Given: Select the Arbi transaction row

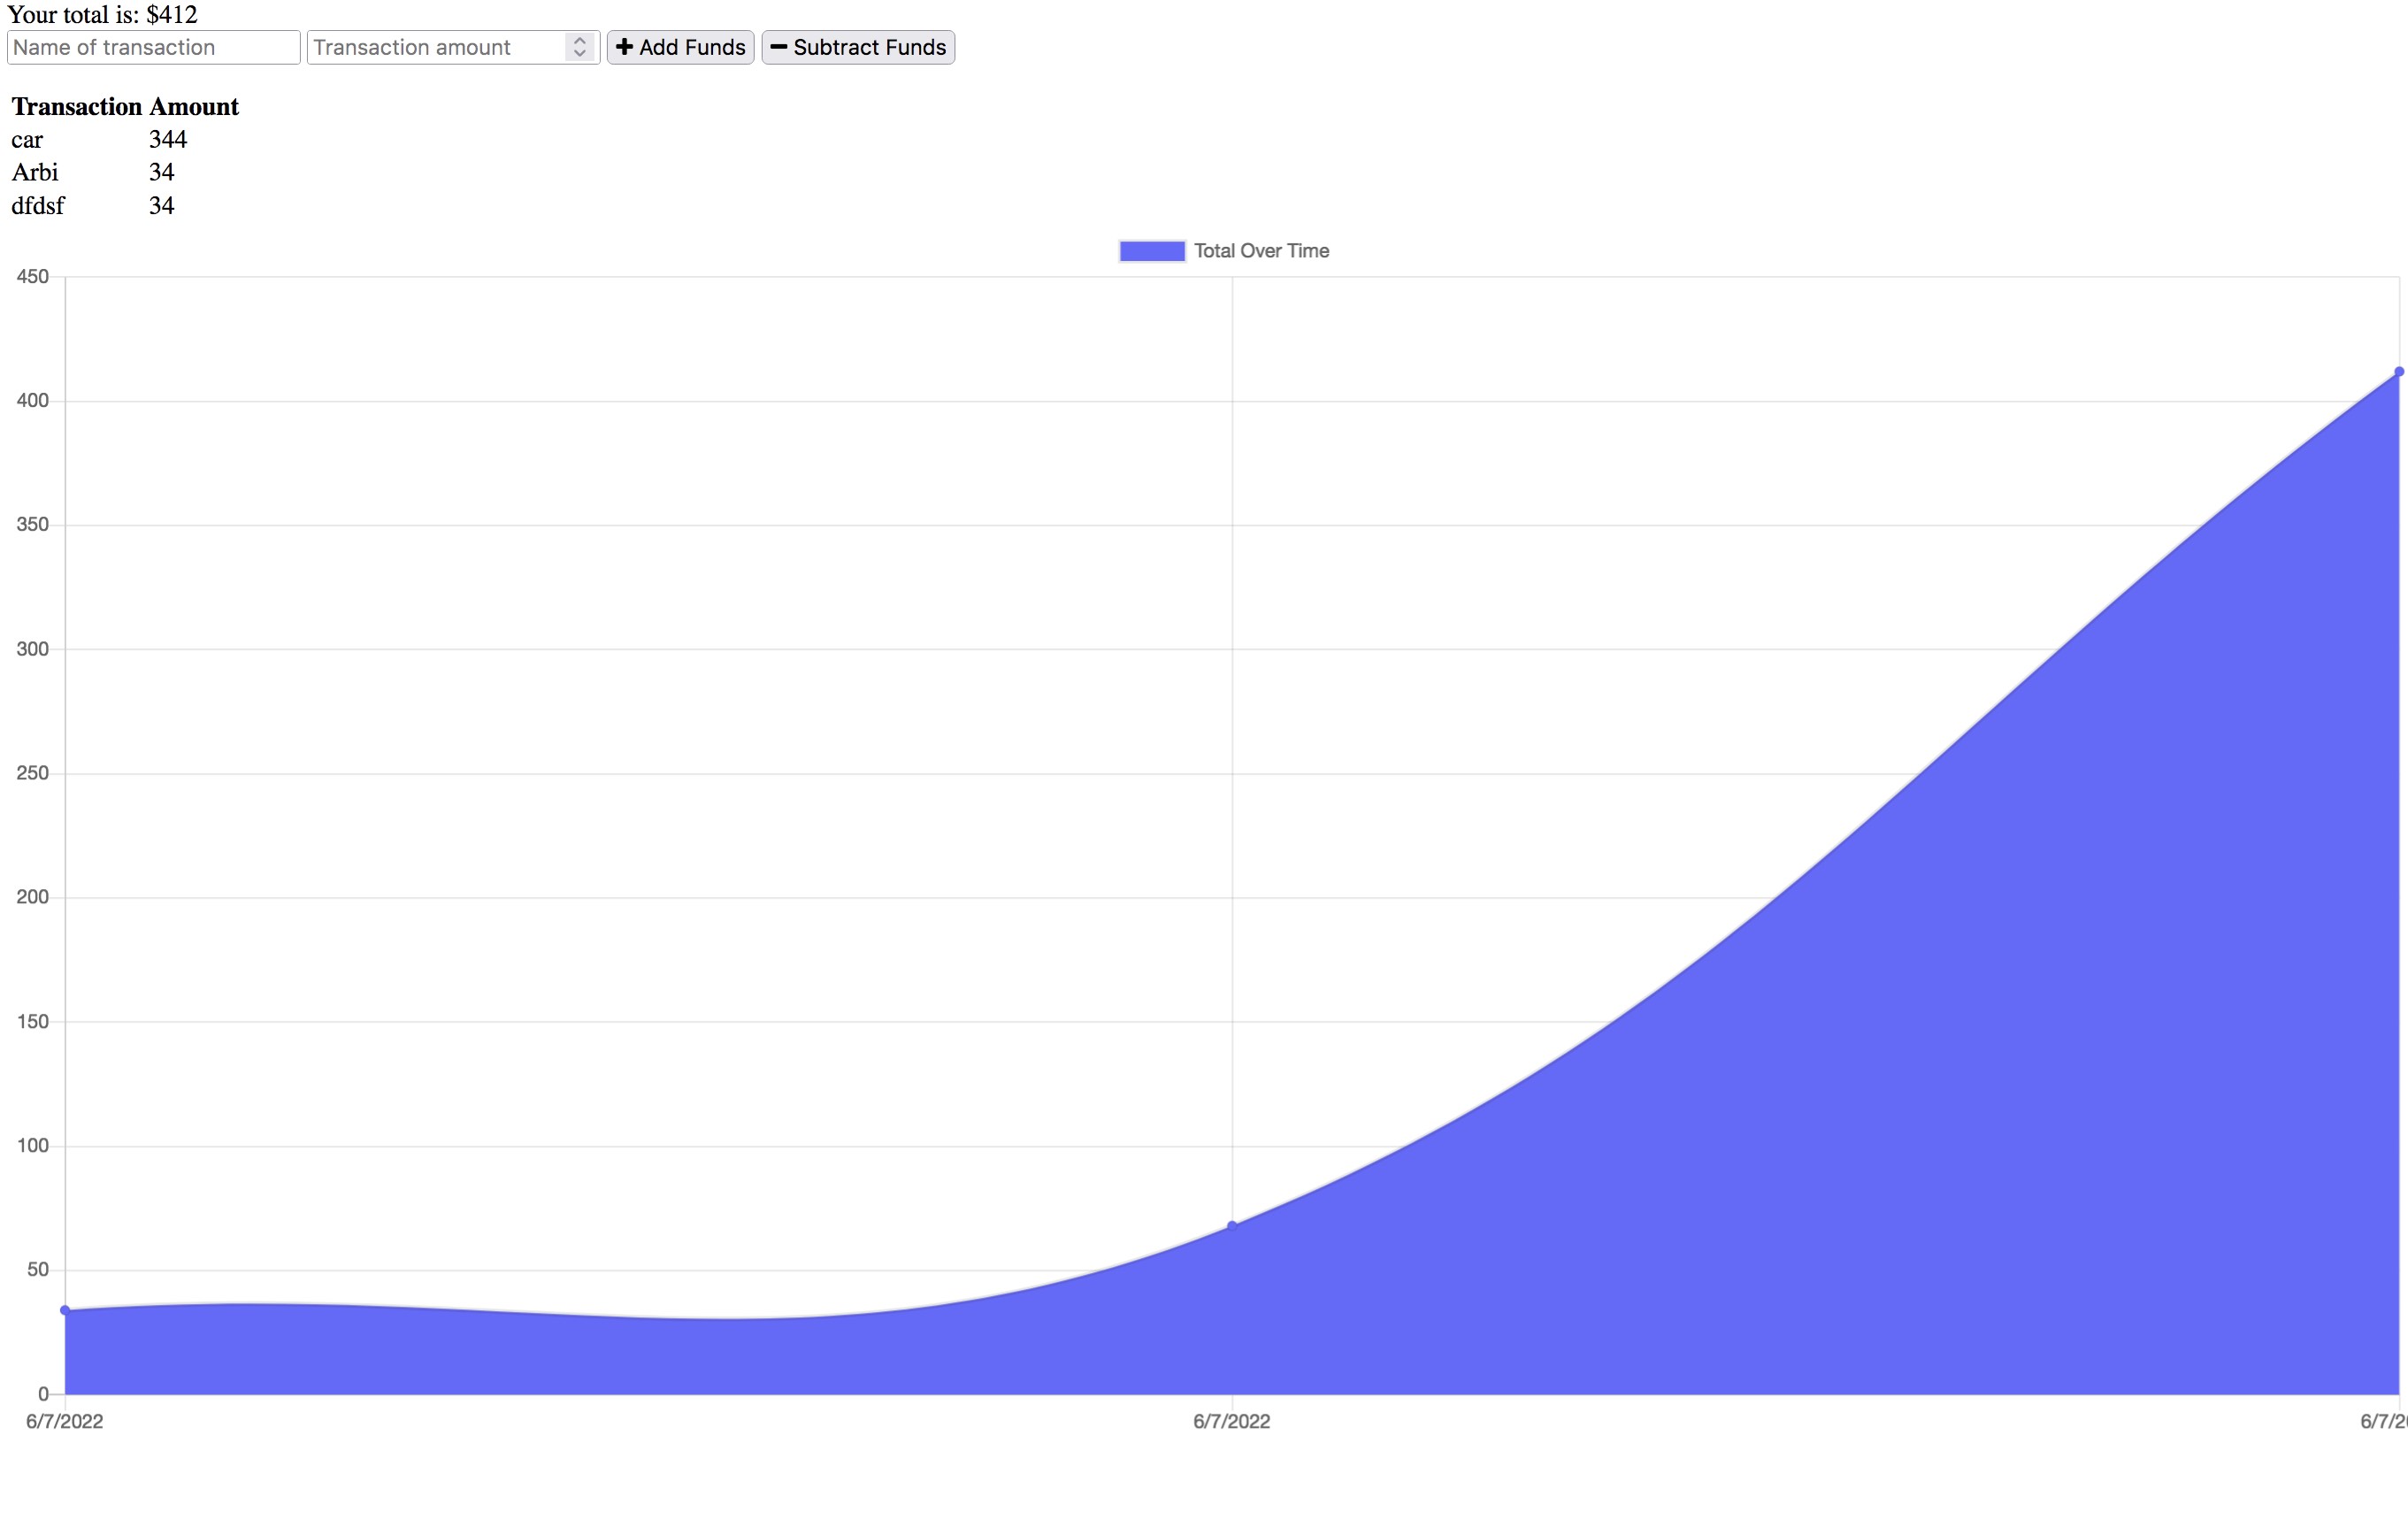Looking at the screenshot, I should tap(125, 172).
